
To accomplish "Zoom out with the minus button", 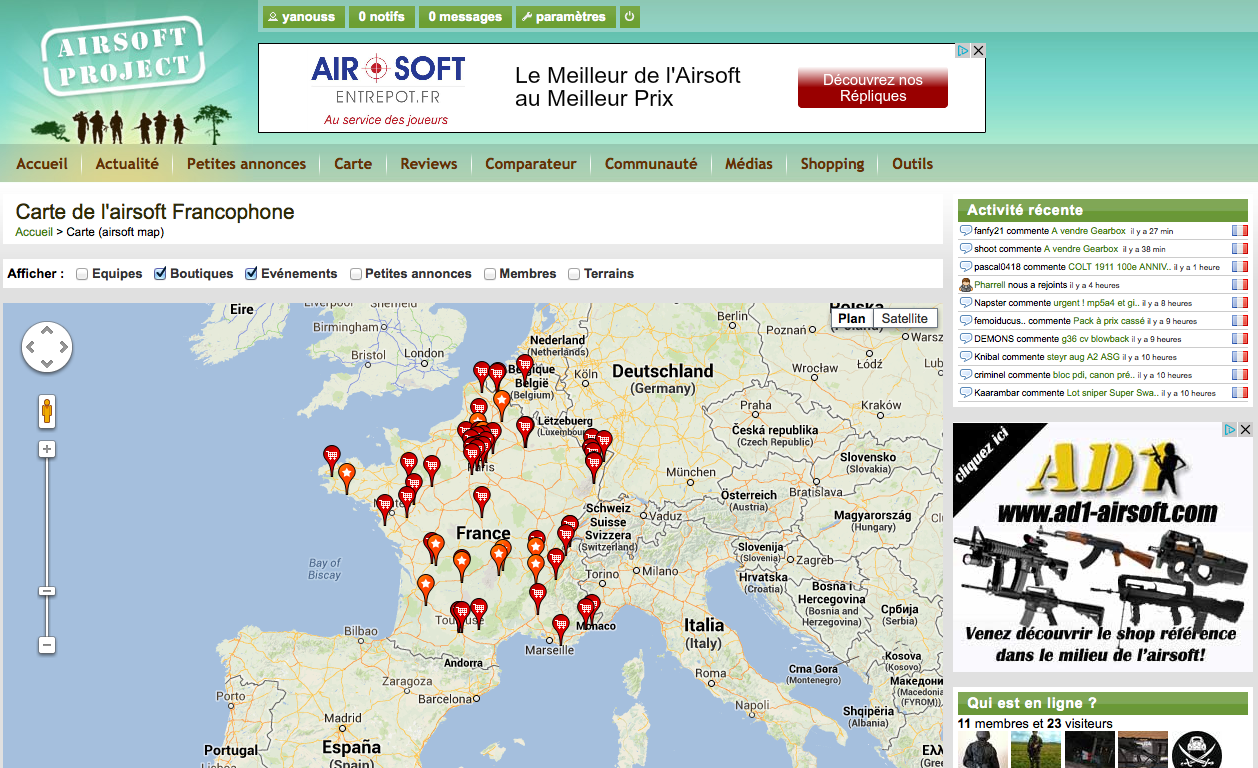I will [47, 645].
